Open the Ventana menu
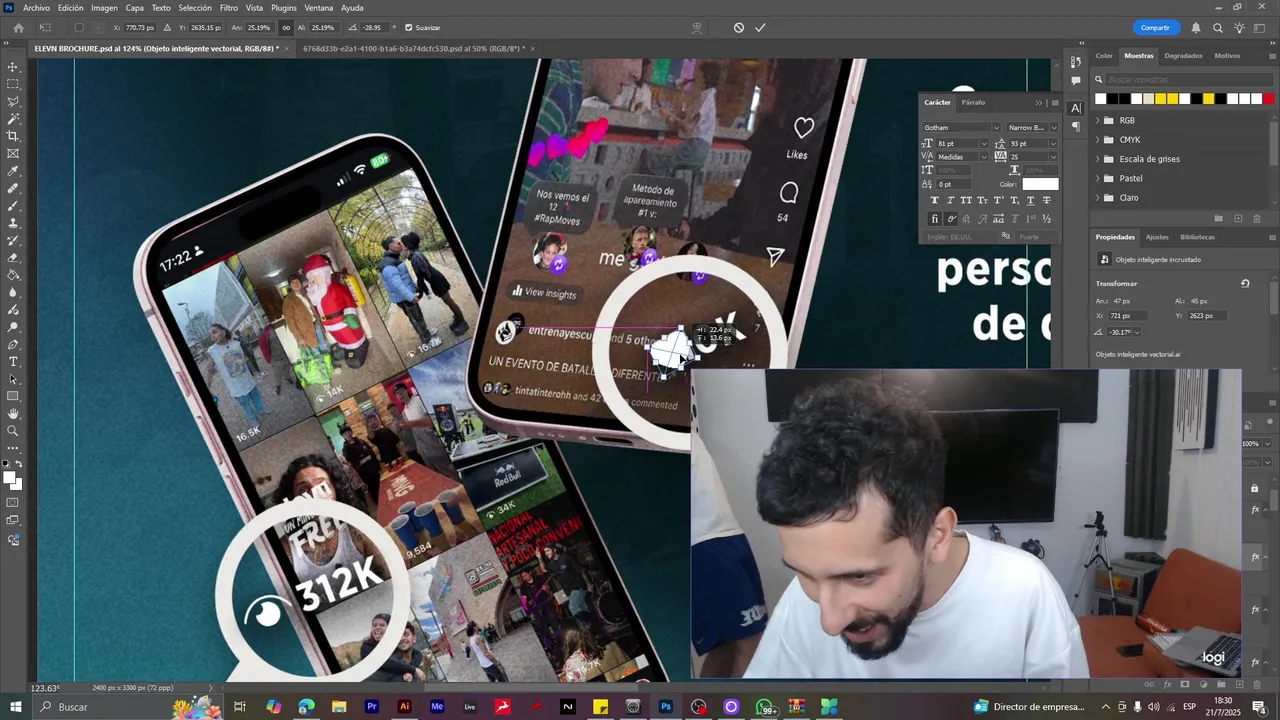1280x720 pixels. pyautogui.click(x=319, y=7)
